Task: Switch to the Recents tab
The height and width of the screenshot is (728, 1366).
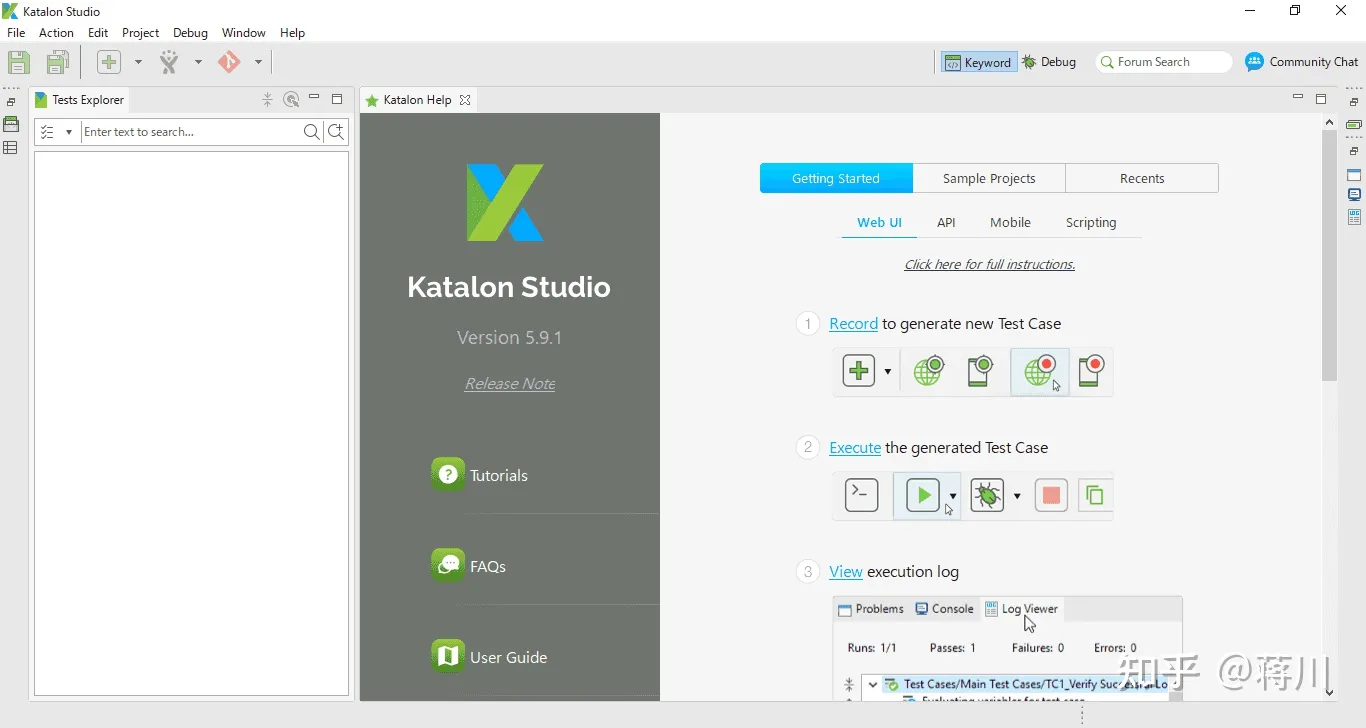Action: coord(1142,178)
